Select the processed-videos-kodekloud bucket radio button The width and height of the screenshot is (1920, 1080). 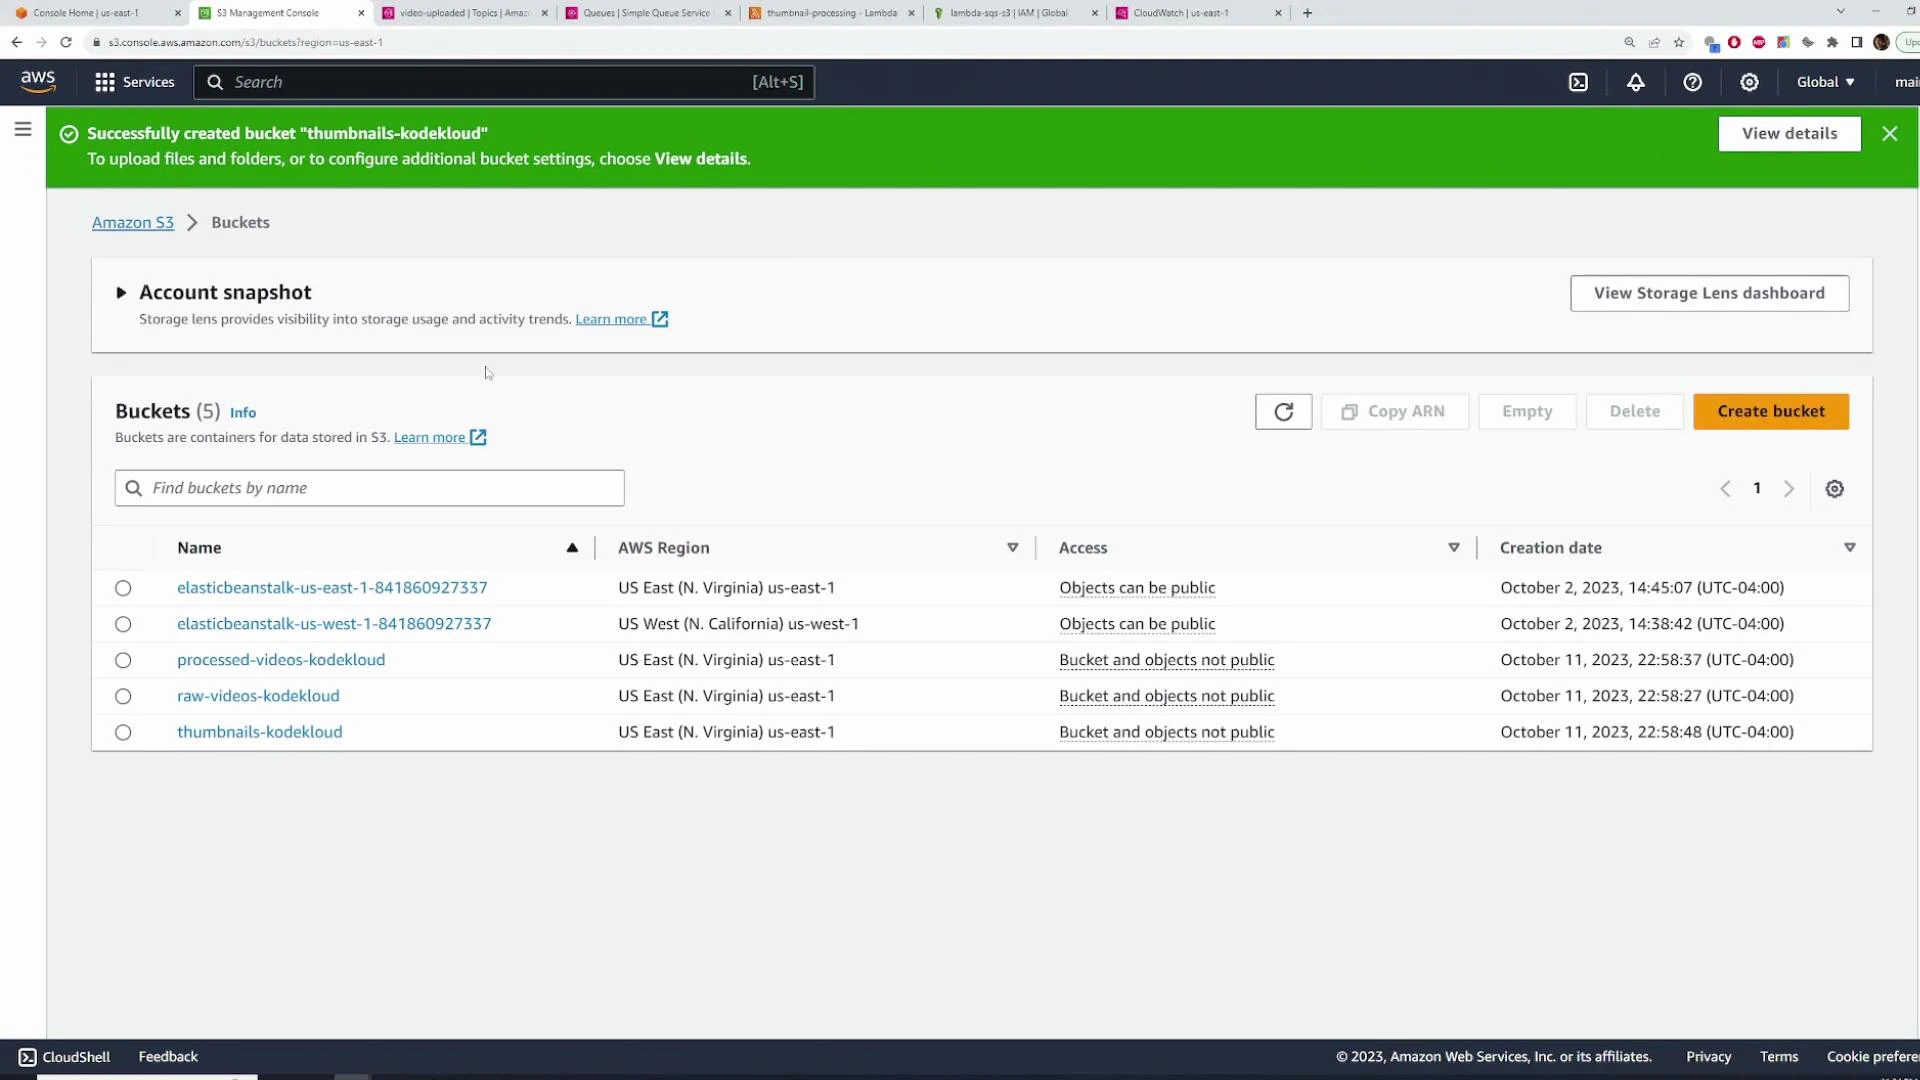tap(123, 660)
